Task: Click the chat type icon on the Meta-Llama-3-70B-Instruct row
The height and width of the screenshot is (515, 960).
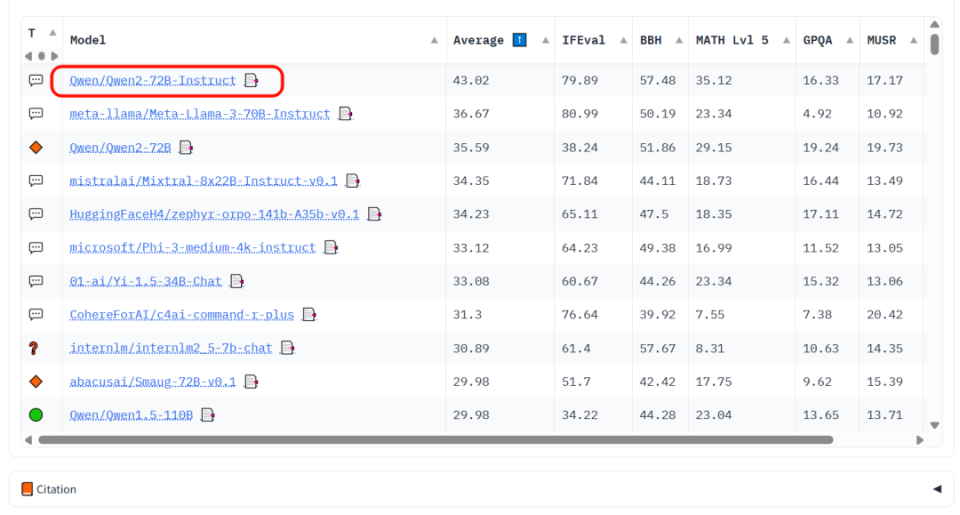Action: 36,114
